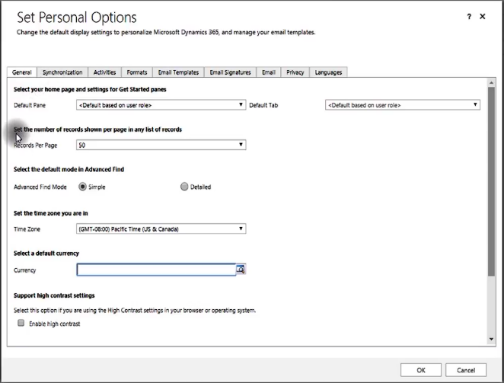This screenshot has height=383, width=504.
Task: Click the 'Set the time zone you are in' heading
Action: 51,213
